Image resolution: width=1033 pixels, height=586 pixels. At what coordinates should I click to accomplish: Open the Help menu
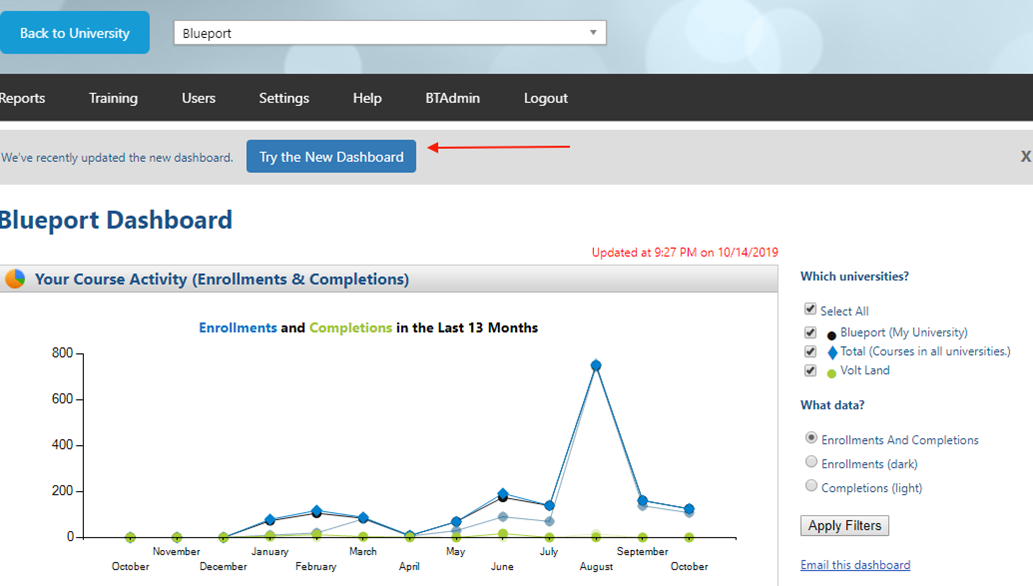367,98
